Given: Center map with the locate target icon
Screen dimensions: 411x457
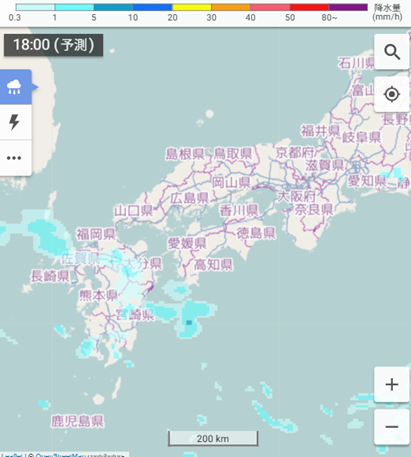Looking at the screenshot, I should coord(392,94).
